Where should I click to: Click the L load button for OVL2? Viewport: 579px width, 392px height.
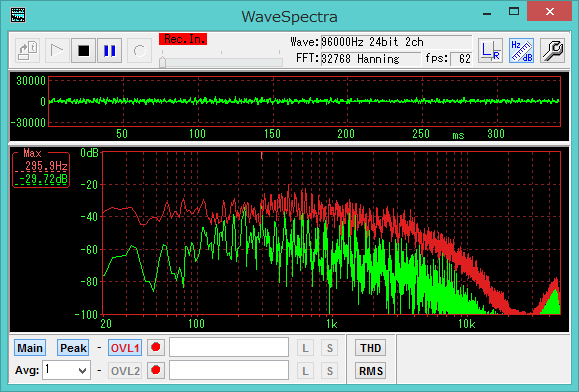click(x=305, y=371)
